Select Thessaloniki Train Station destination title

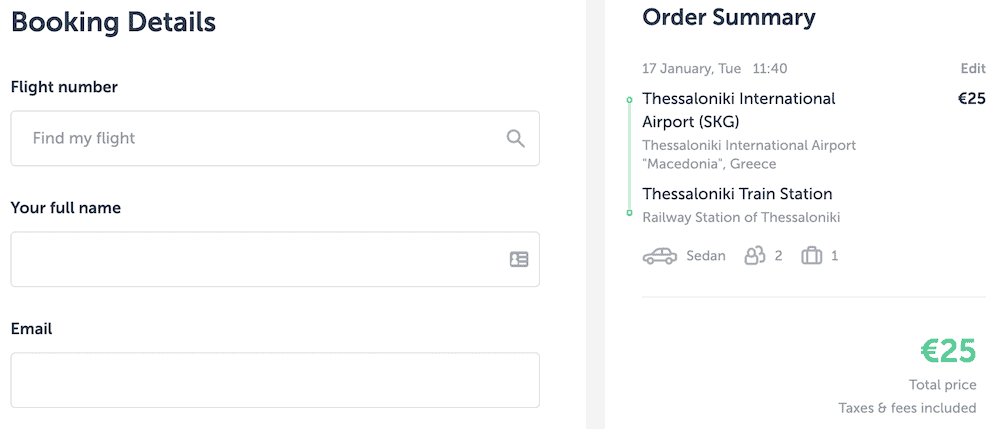(737, 194)
